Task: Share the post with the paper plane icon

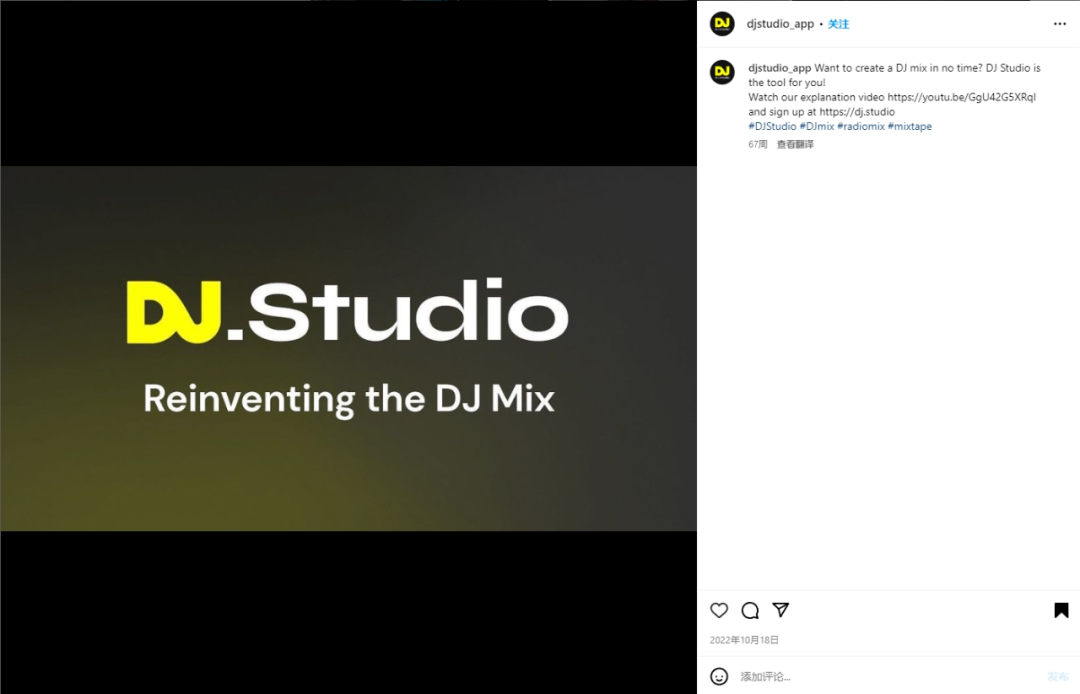Action: [780, 610]
